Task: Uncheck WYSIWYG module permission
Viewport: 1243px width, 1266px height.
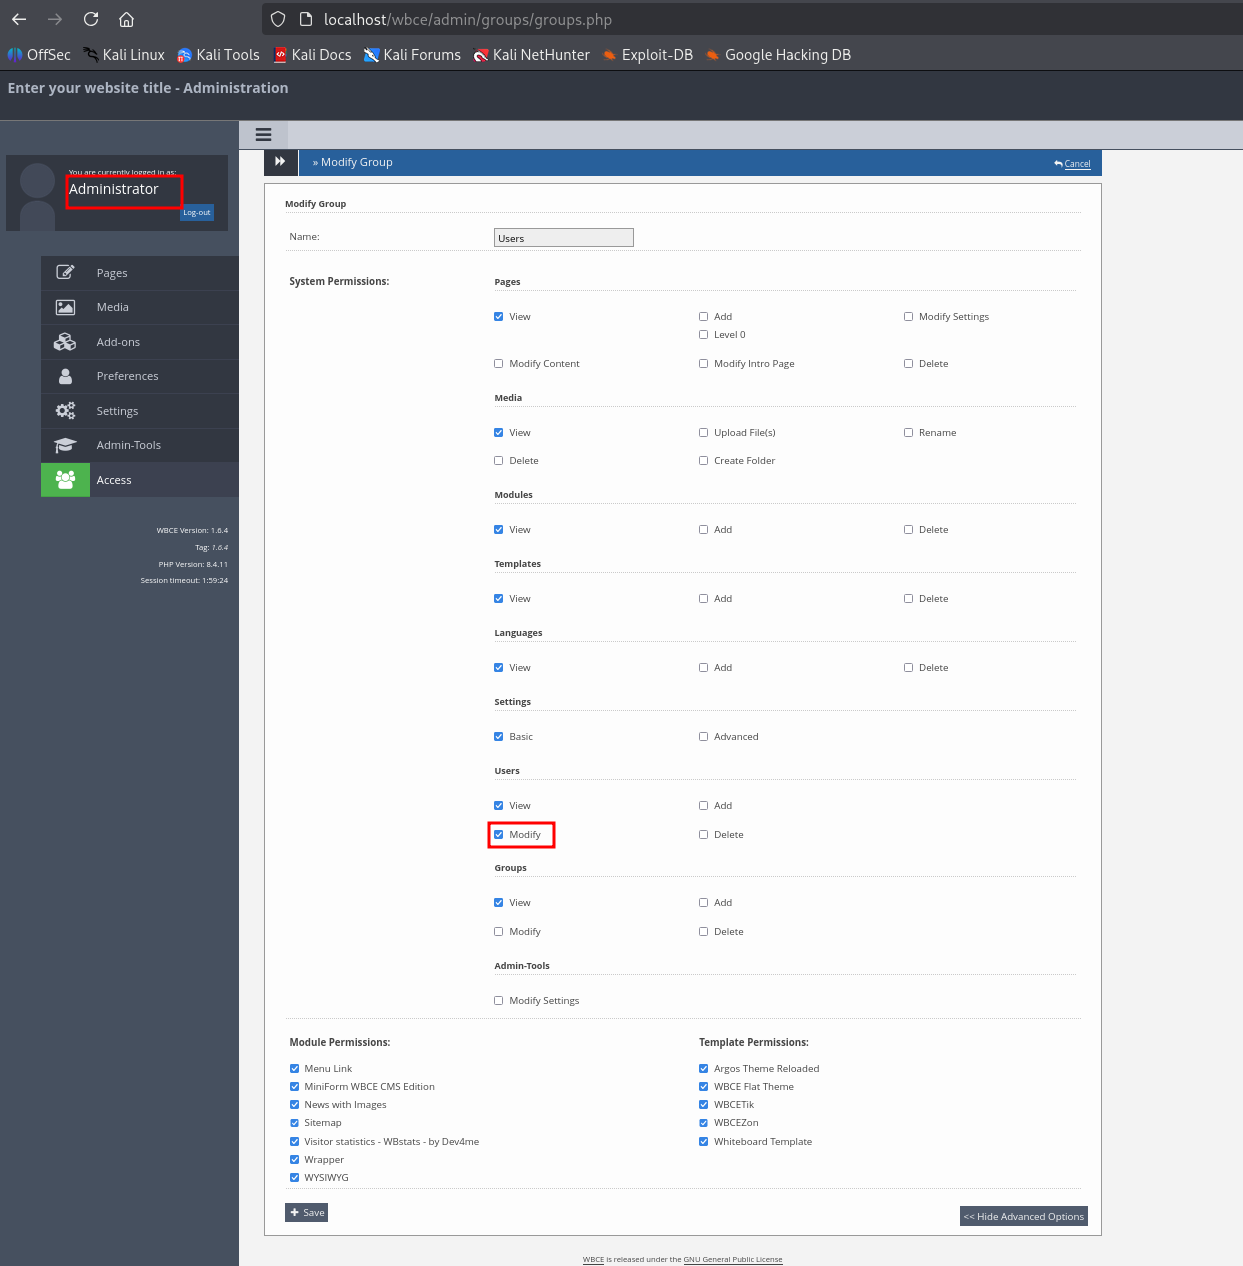Action: [x=295, y=1177]
